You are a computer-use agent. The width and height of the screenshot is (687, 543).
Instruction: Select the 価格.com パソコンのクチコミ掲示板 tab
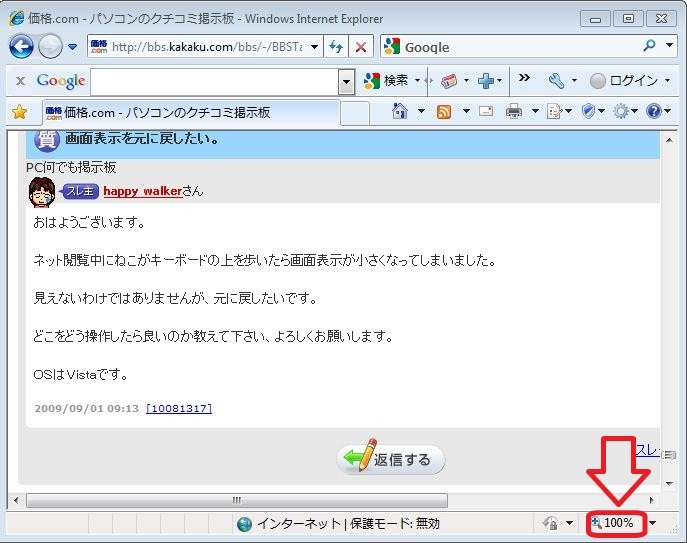[x=191, y=113]
